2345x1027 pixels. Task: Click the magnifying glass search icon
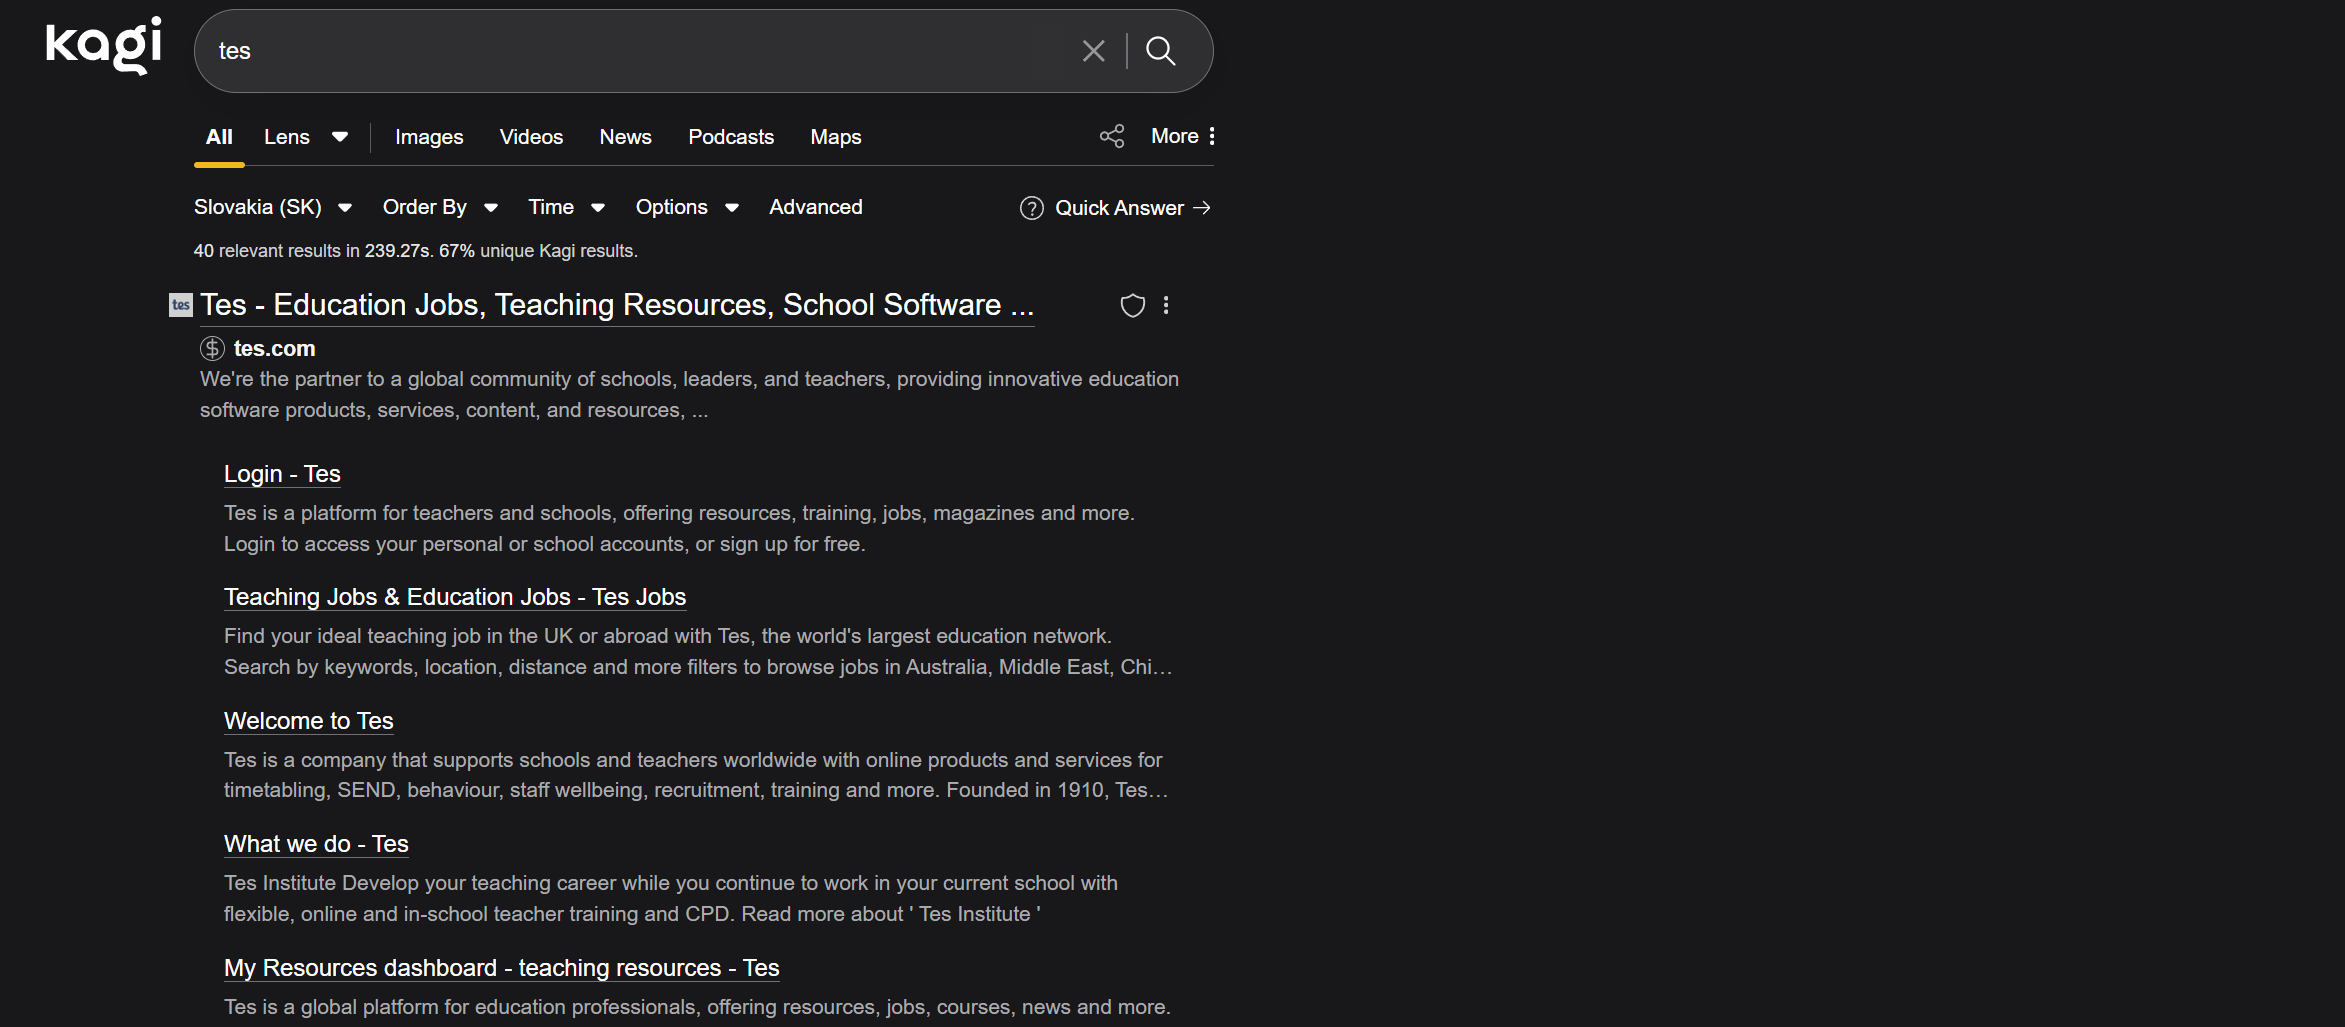click(1160, 51)
